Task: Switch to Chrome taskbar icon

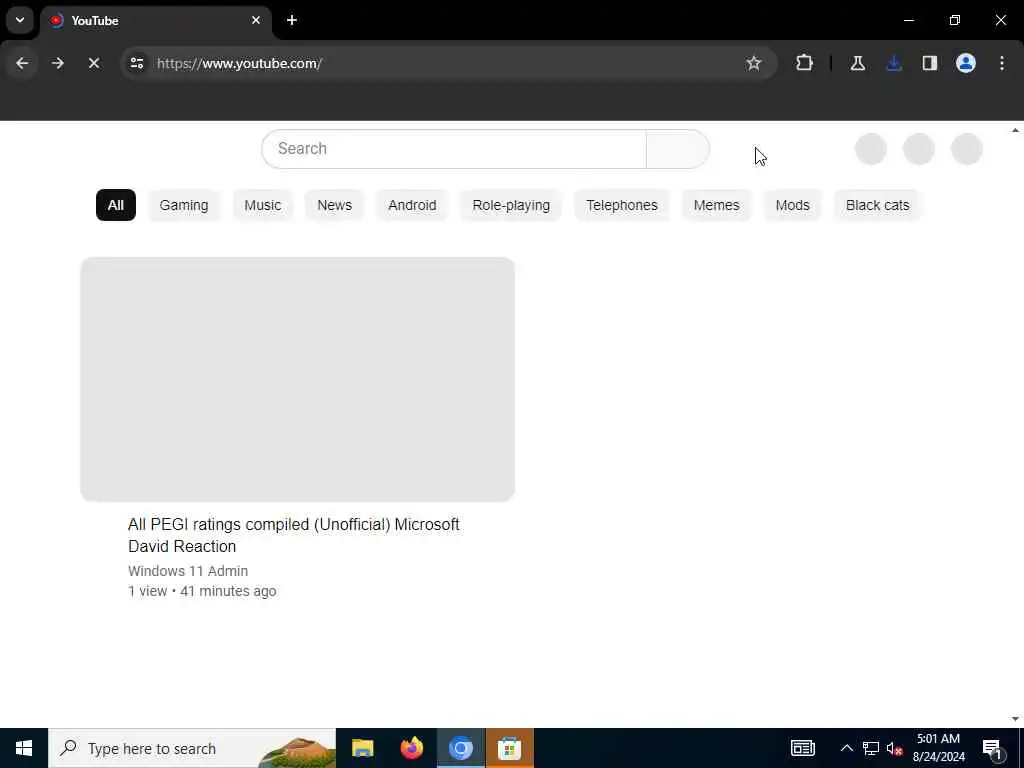Action: tap(460, 748)
